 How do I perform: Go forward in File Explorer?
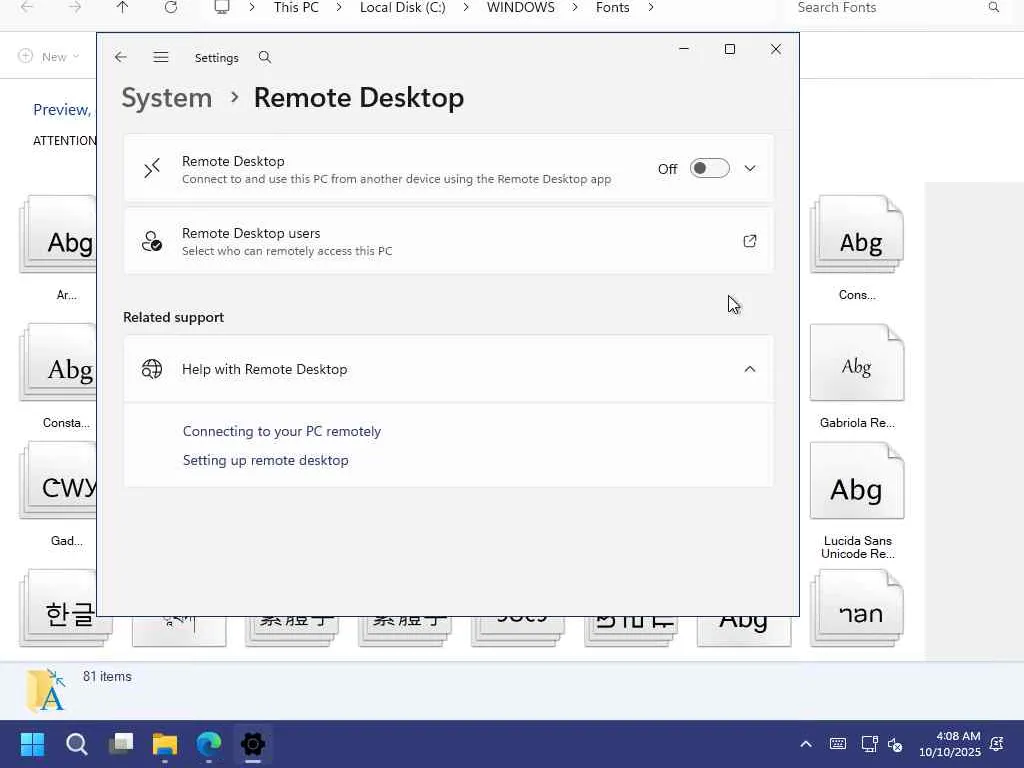pyautogui.click(x=75, y=7)
